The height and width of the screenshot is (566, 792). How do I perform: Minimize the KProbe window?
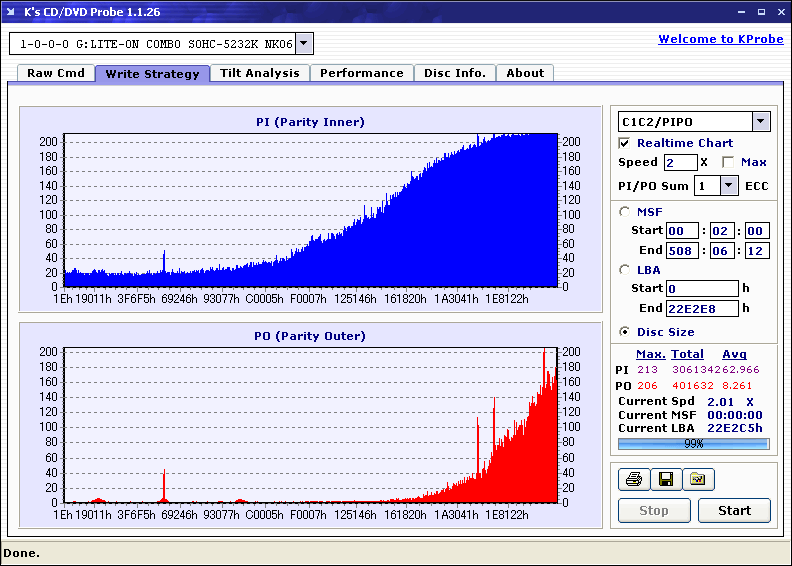pyautogui.click(x=741, y=12)
